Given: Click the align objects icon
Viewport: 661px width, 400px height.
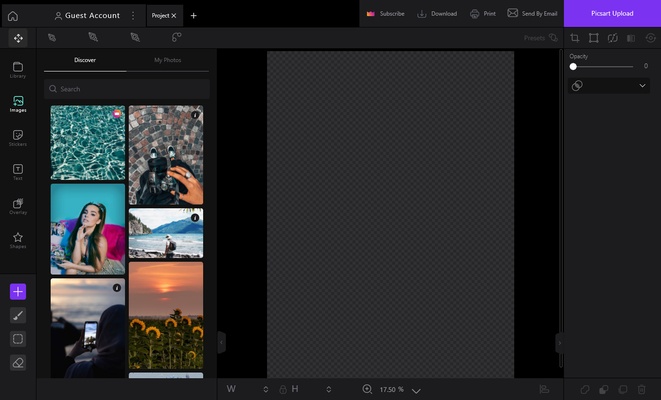Looking at the screenshot, I should [x=544, y=389].
